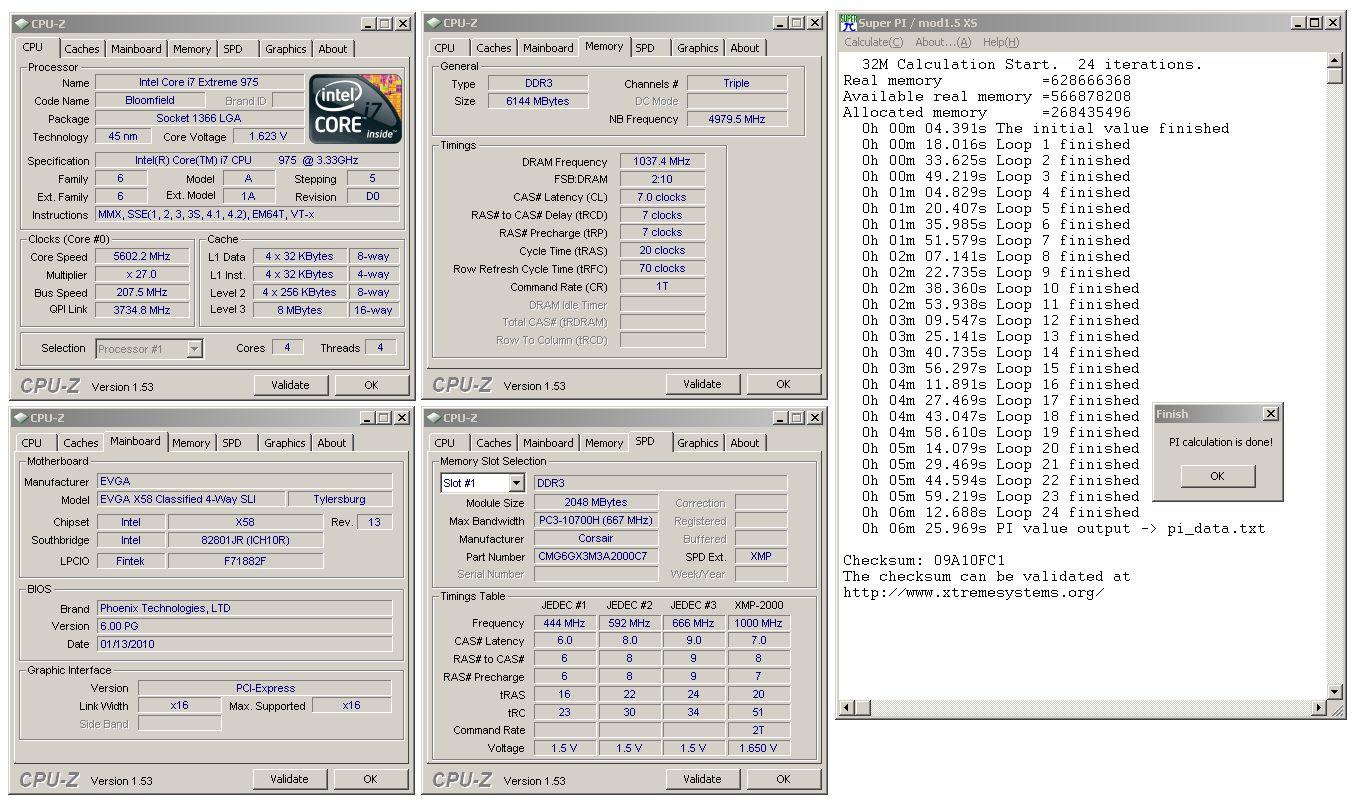1357x804 pixels.
Task: Click the Southbridge model 82801JR (ICH10R)
Action: point(245,540)
